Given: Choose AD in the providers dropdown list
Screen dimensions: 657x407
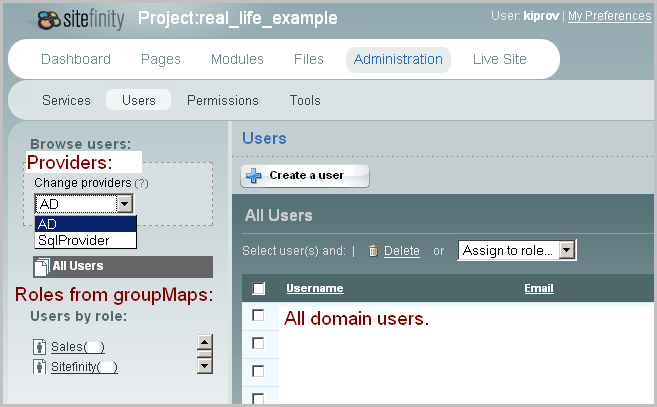Looking at the screenshot, I should coord(85,224).
